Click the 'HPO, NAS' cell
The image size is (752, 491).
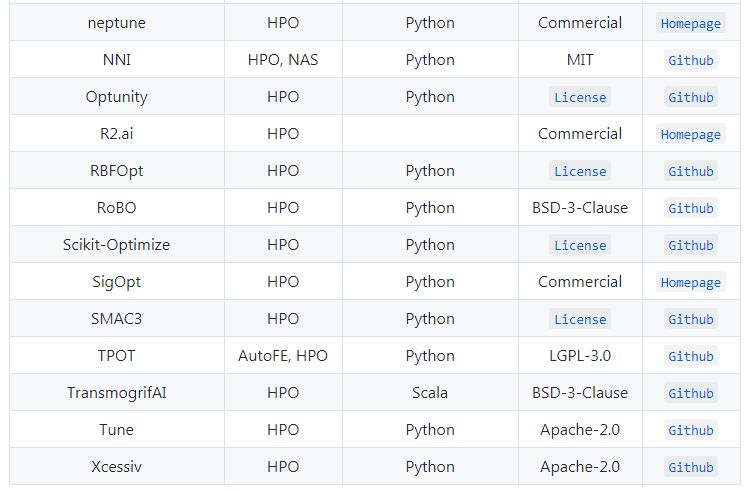pos(283,59)
